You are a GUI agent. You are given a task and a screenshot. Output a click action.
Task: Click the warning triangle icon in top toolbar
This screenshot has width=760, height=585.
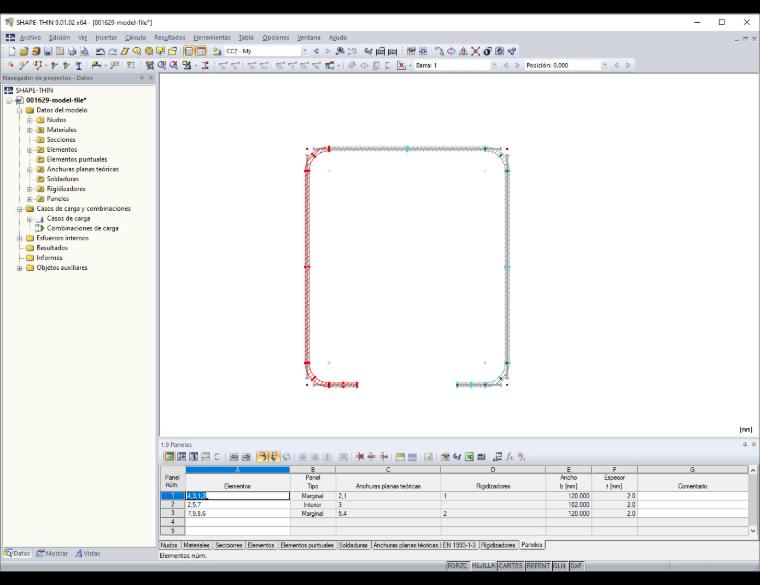(463, 51)
